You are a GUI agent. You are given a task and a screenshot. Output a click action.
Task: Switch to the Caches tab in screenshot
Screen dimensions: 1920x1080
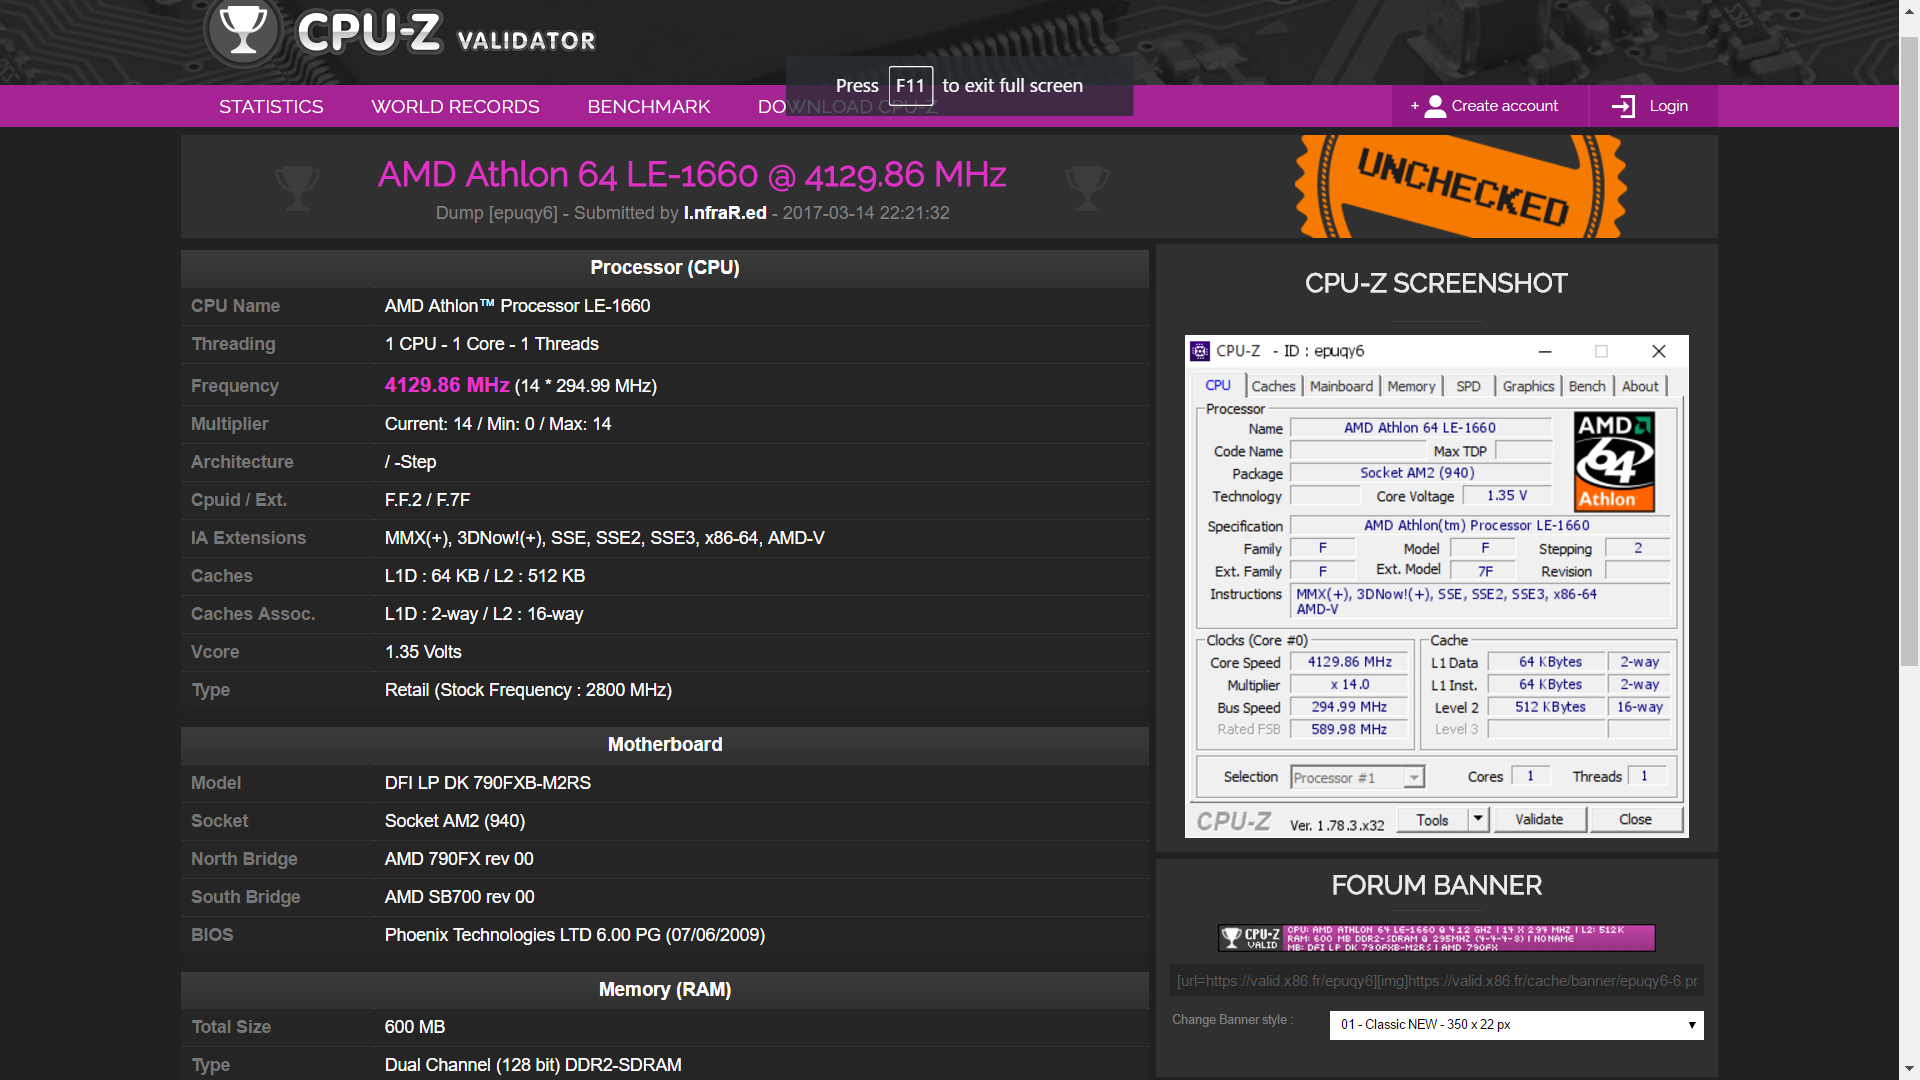[1273, 386]
